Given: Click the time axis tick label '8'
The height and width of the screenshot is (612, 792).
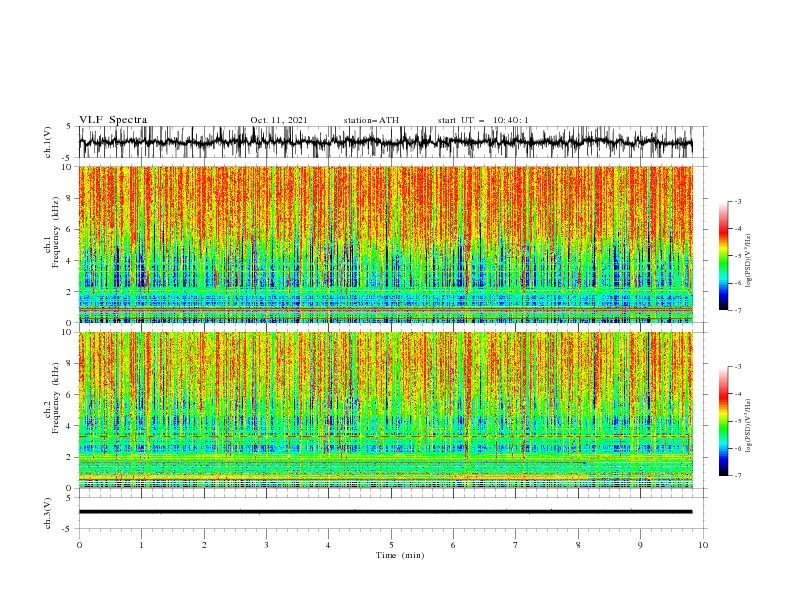Looking at the screenshot, I should (578, 545).
